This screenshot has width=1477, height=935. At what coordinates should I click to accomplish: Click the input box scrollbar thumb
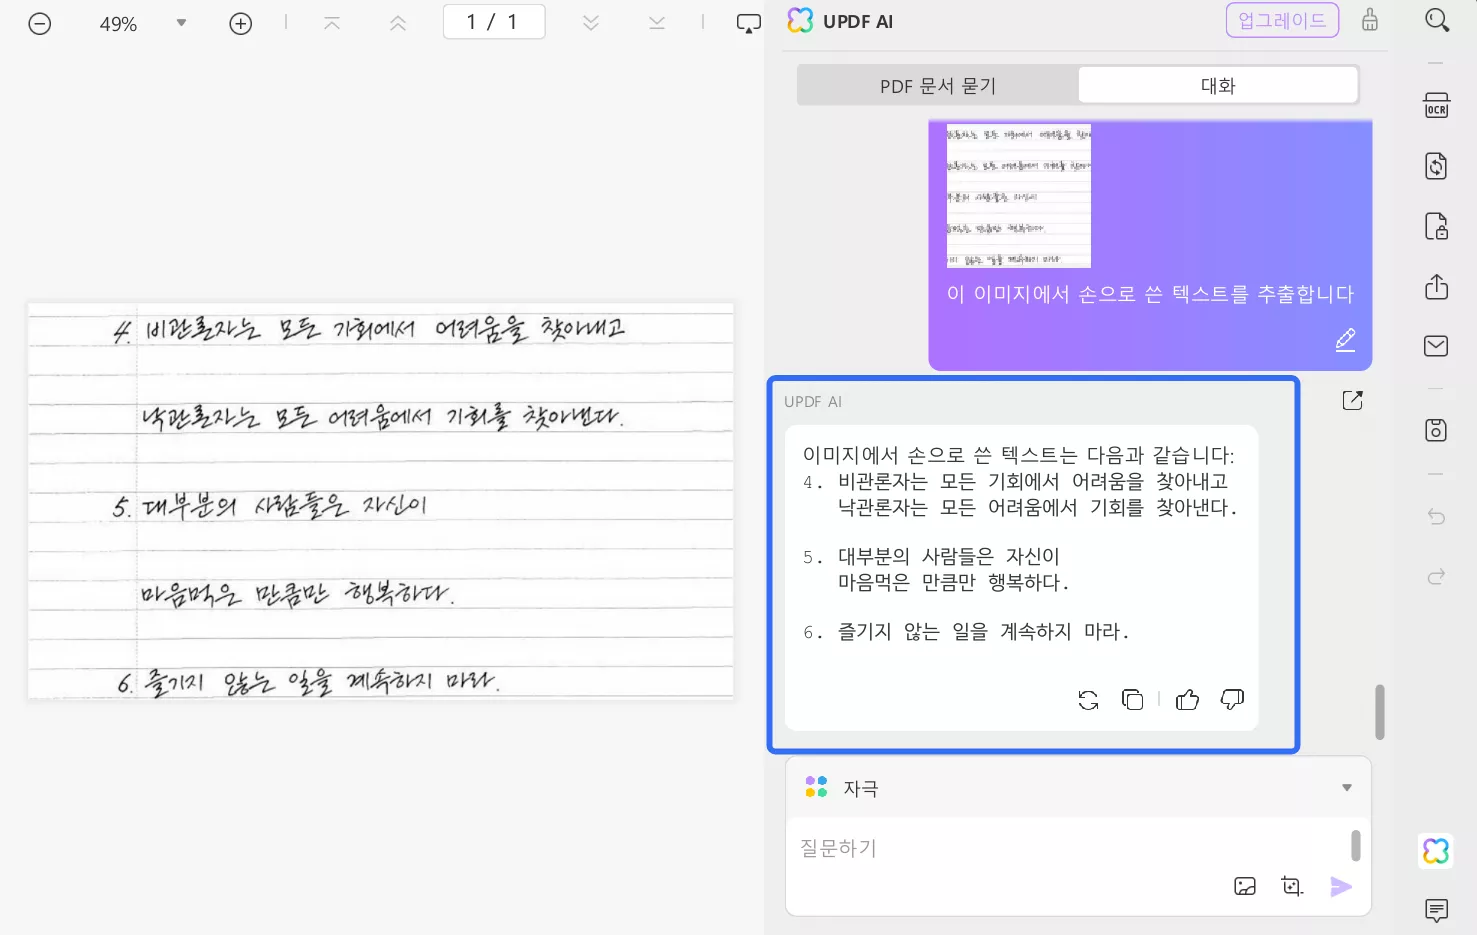point(1356,845)
